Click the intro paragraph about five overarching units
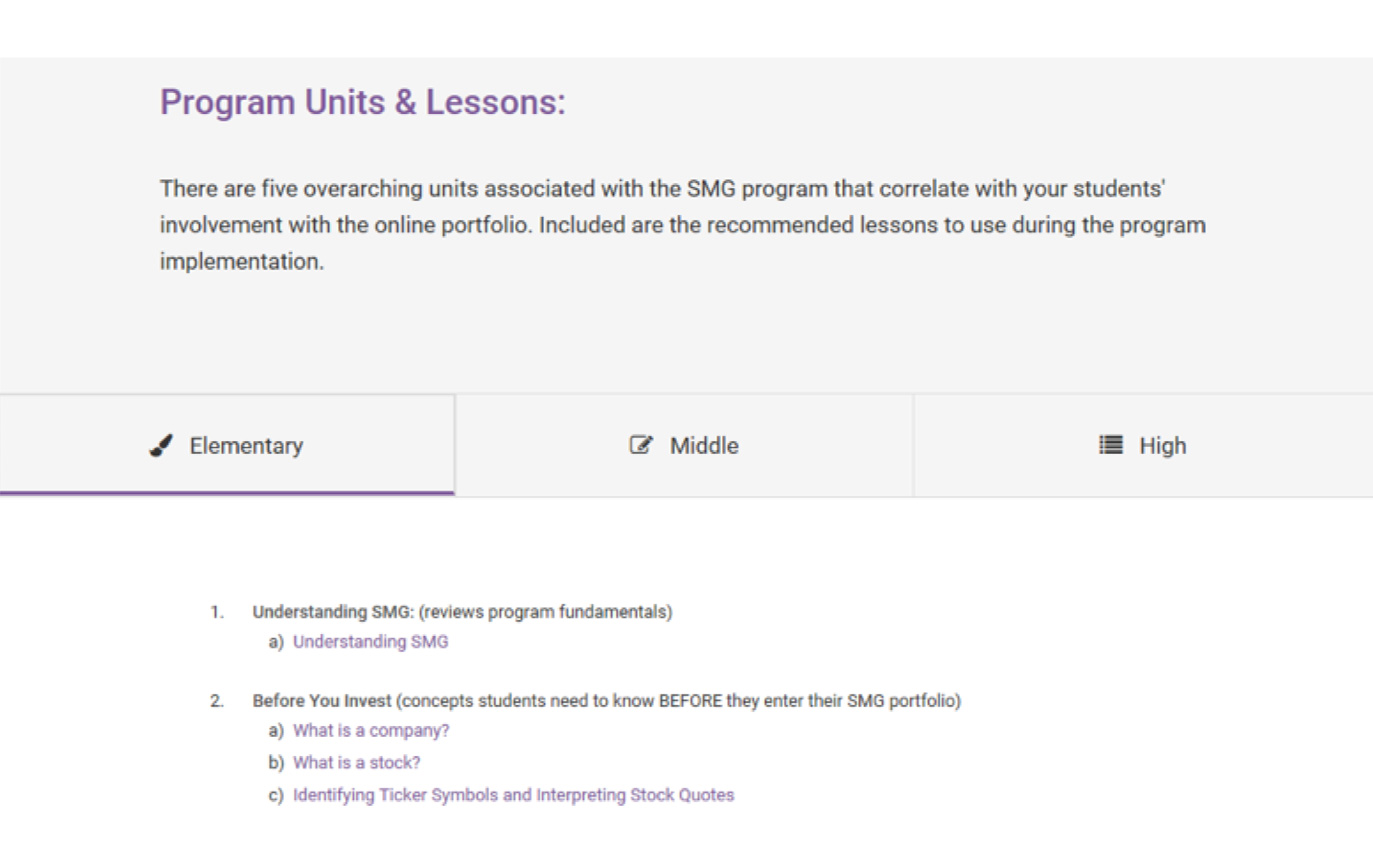 tap(683, 225)
